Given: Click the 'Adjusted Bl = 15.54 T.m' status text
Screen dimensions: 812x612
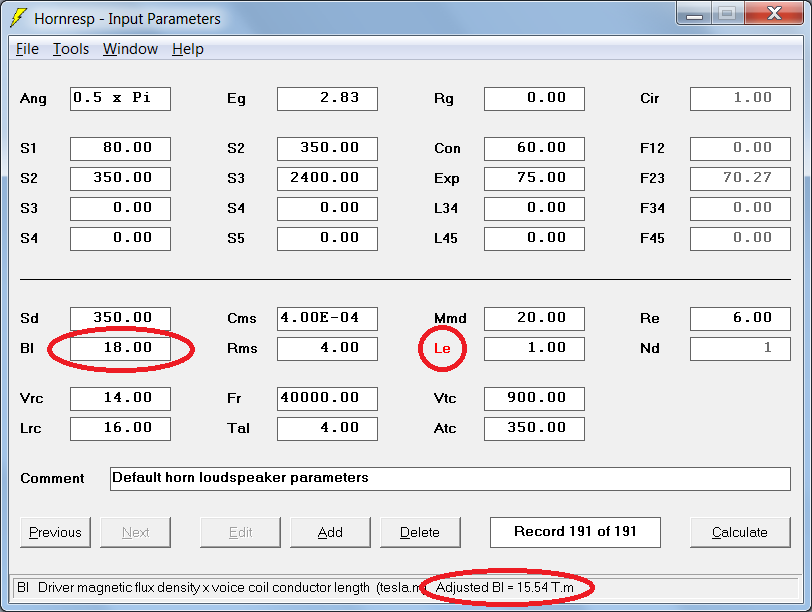Looking at the screenshot, I should [505, 588].
